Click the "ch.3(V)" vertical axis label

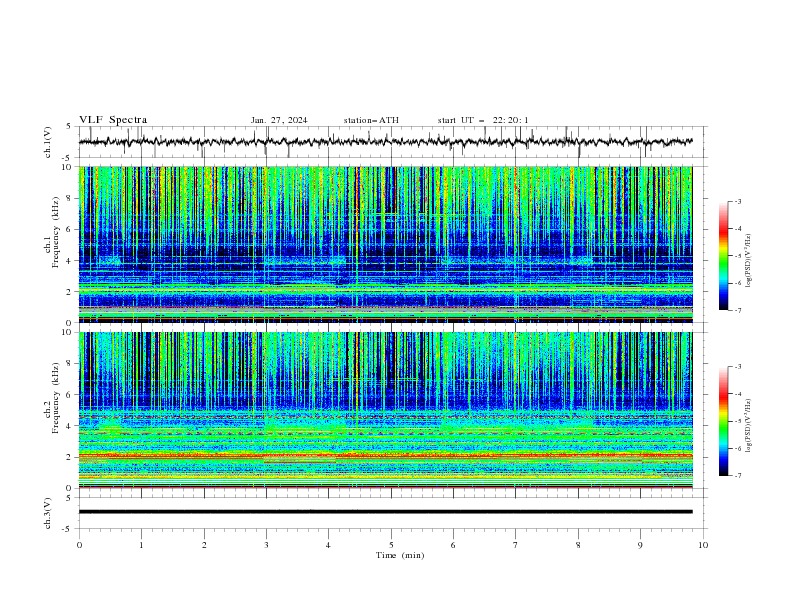(48, 513)
